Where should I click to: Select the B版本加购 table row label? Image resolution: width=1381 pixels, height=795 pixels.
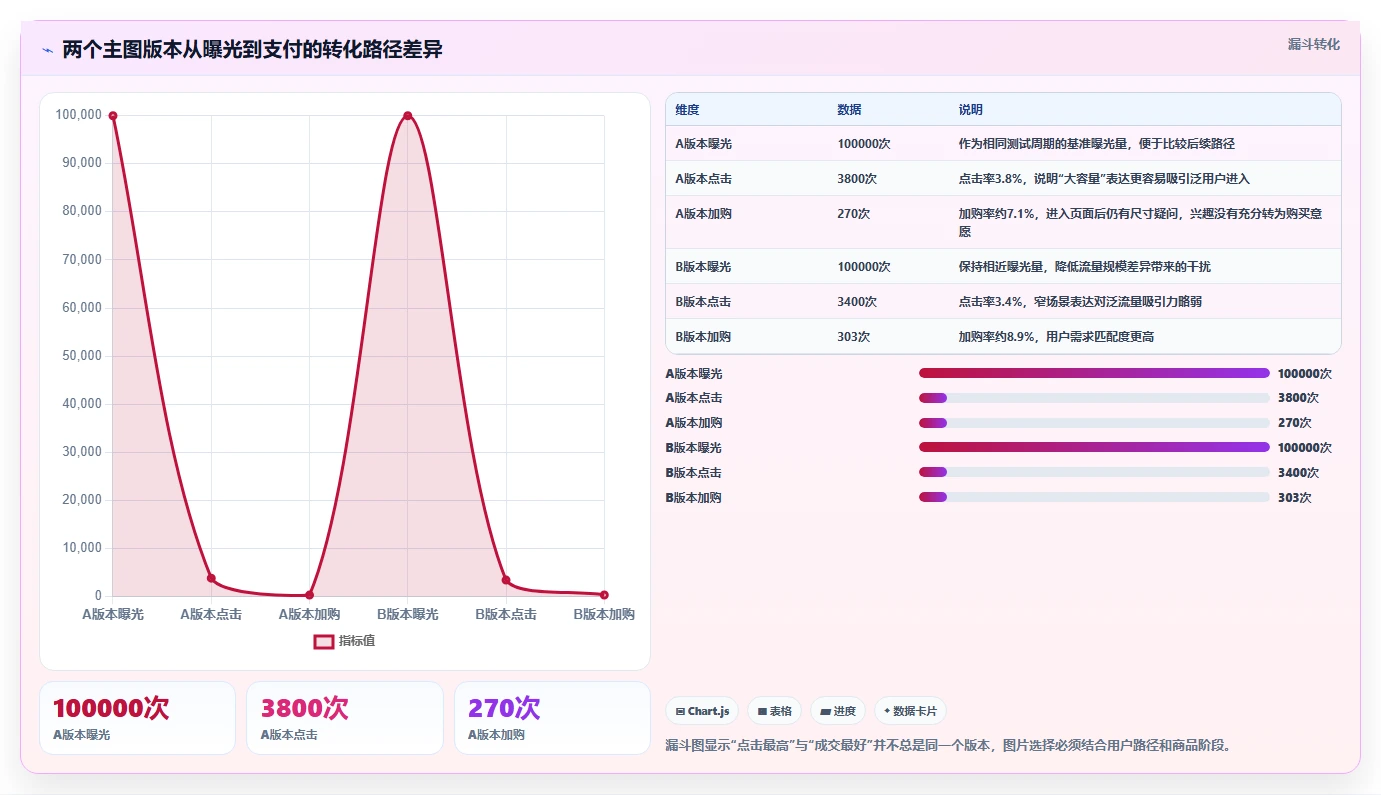pos(703,337)
